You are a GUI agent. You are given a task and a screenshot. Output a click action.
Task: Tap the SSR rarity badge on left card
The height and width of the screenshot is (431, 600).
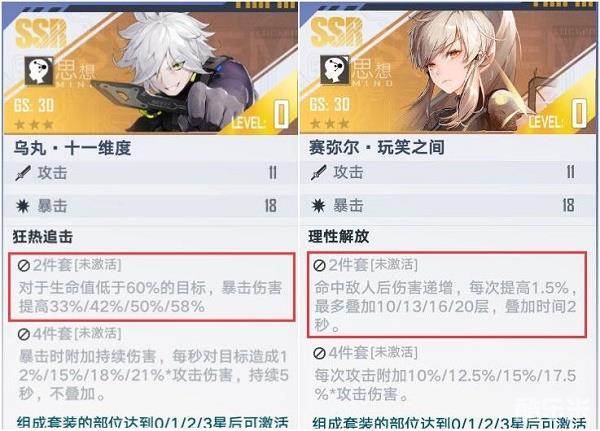coord(41,33)
